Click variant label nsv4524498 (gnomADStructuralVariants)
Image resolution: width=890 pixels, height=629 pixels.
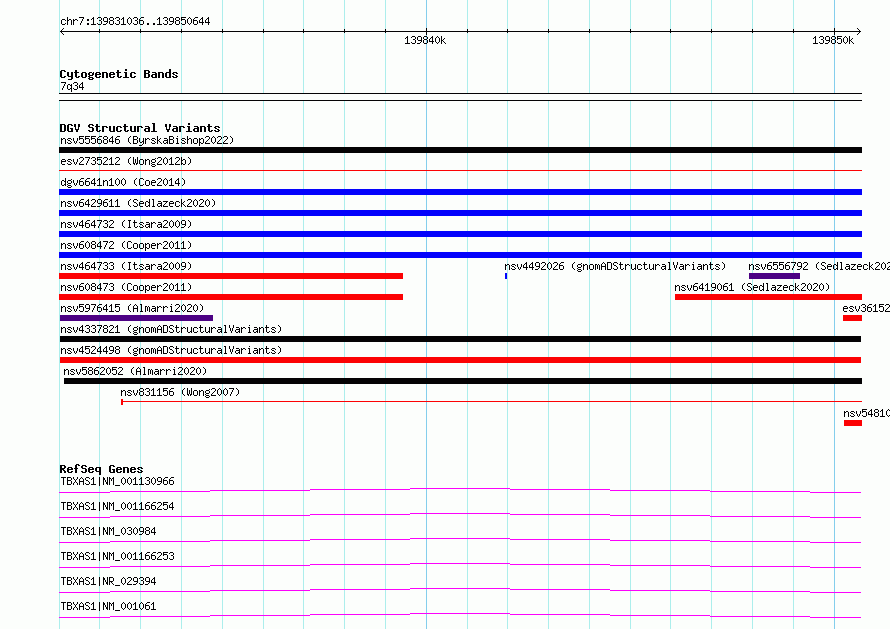point(171,350)
